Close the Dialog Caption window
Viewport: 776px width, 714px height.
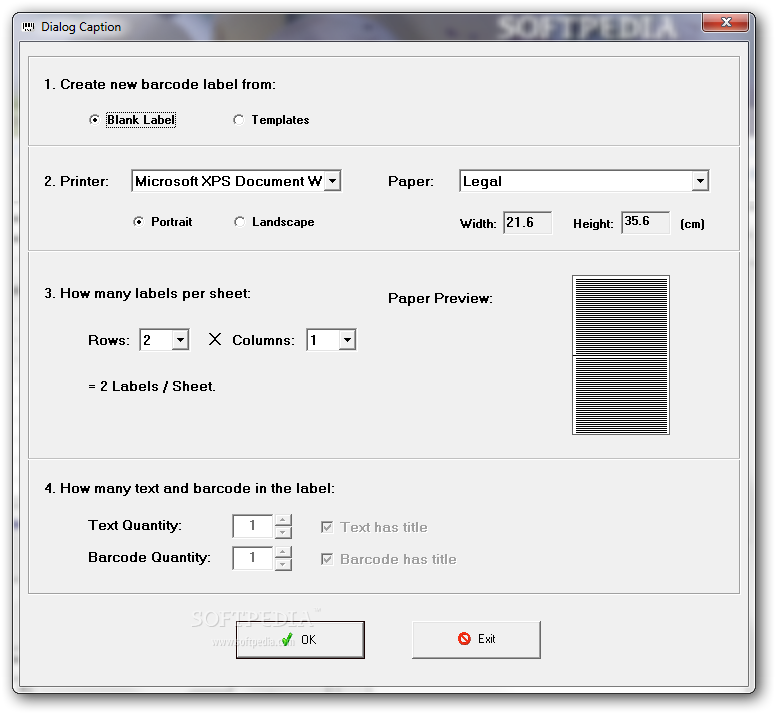tap(726, 22)
